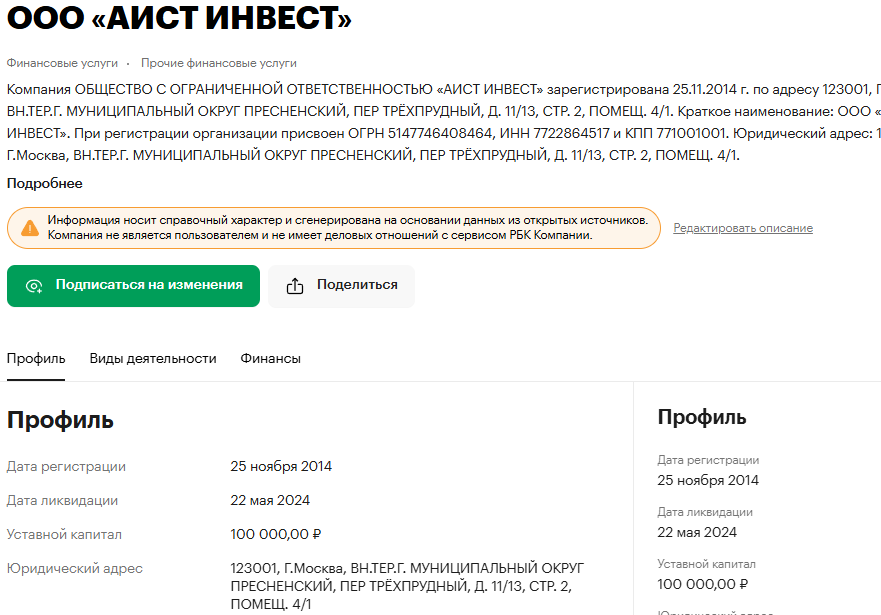The height and width of the screenshot is (615, 881).
Task: Subscribe to changes with green button
Action: [133, 286]
